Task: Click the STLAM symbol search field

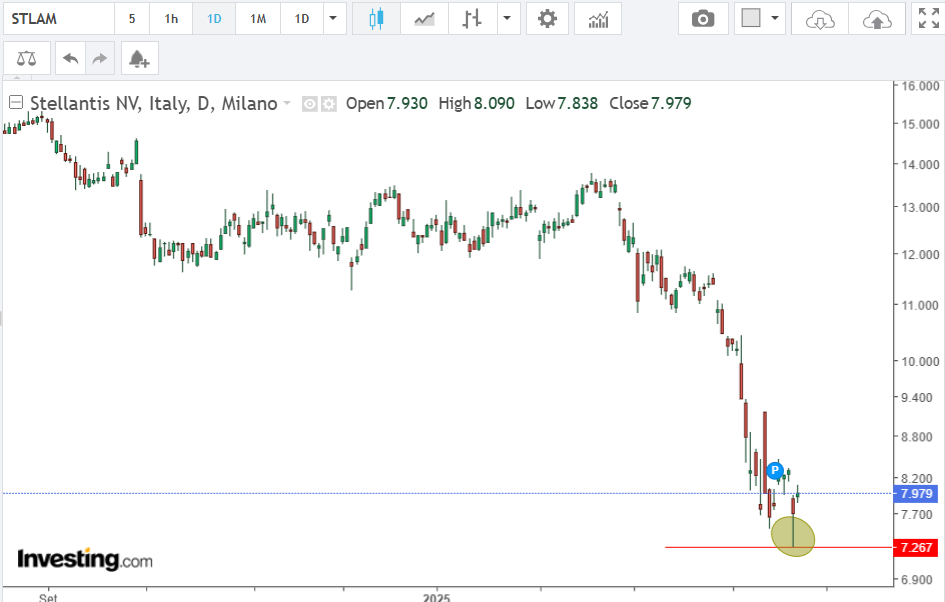Action: pos(58,19)
